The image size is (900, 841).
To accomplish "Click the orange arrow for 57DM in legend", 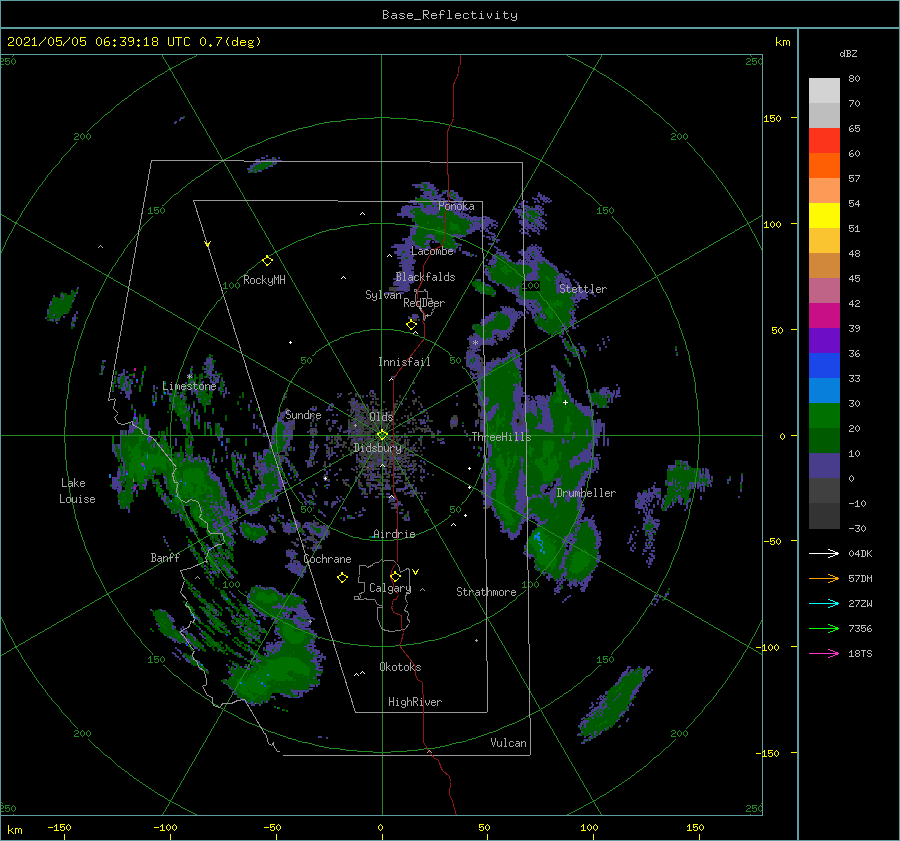I will [x=824, y=579].
